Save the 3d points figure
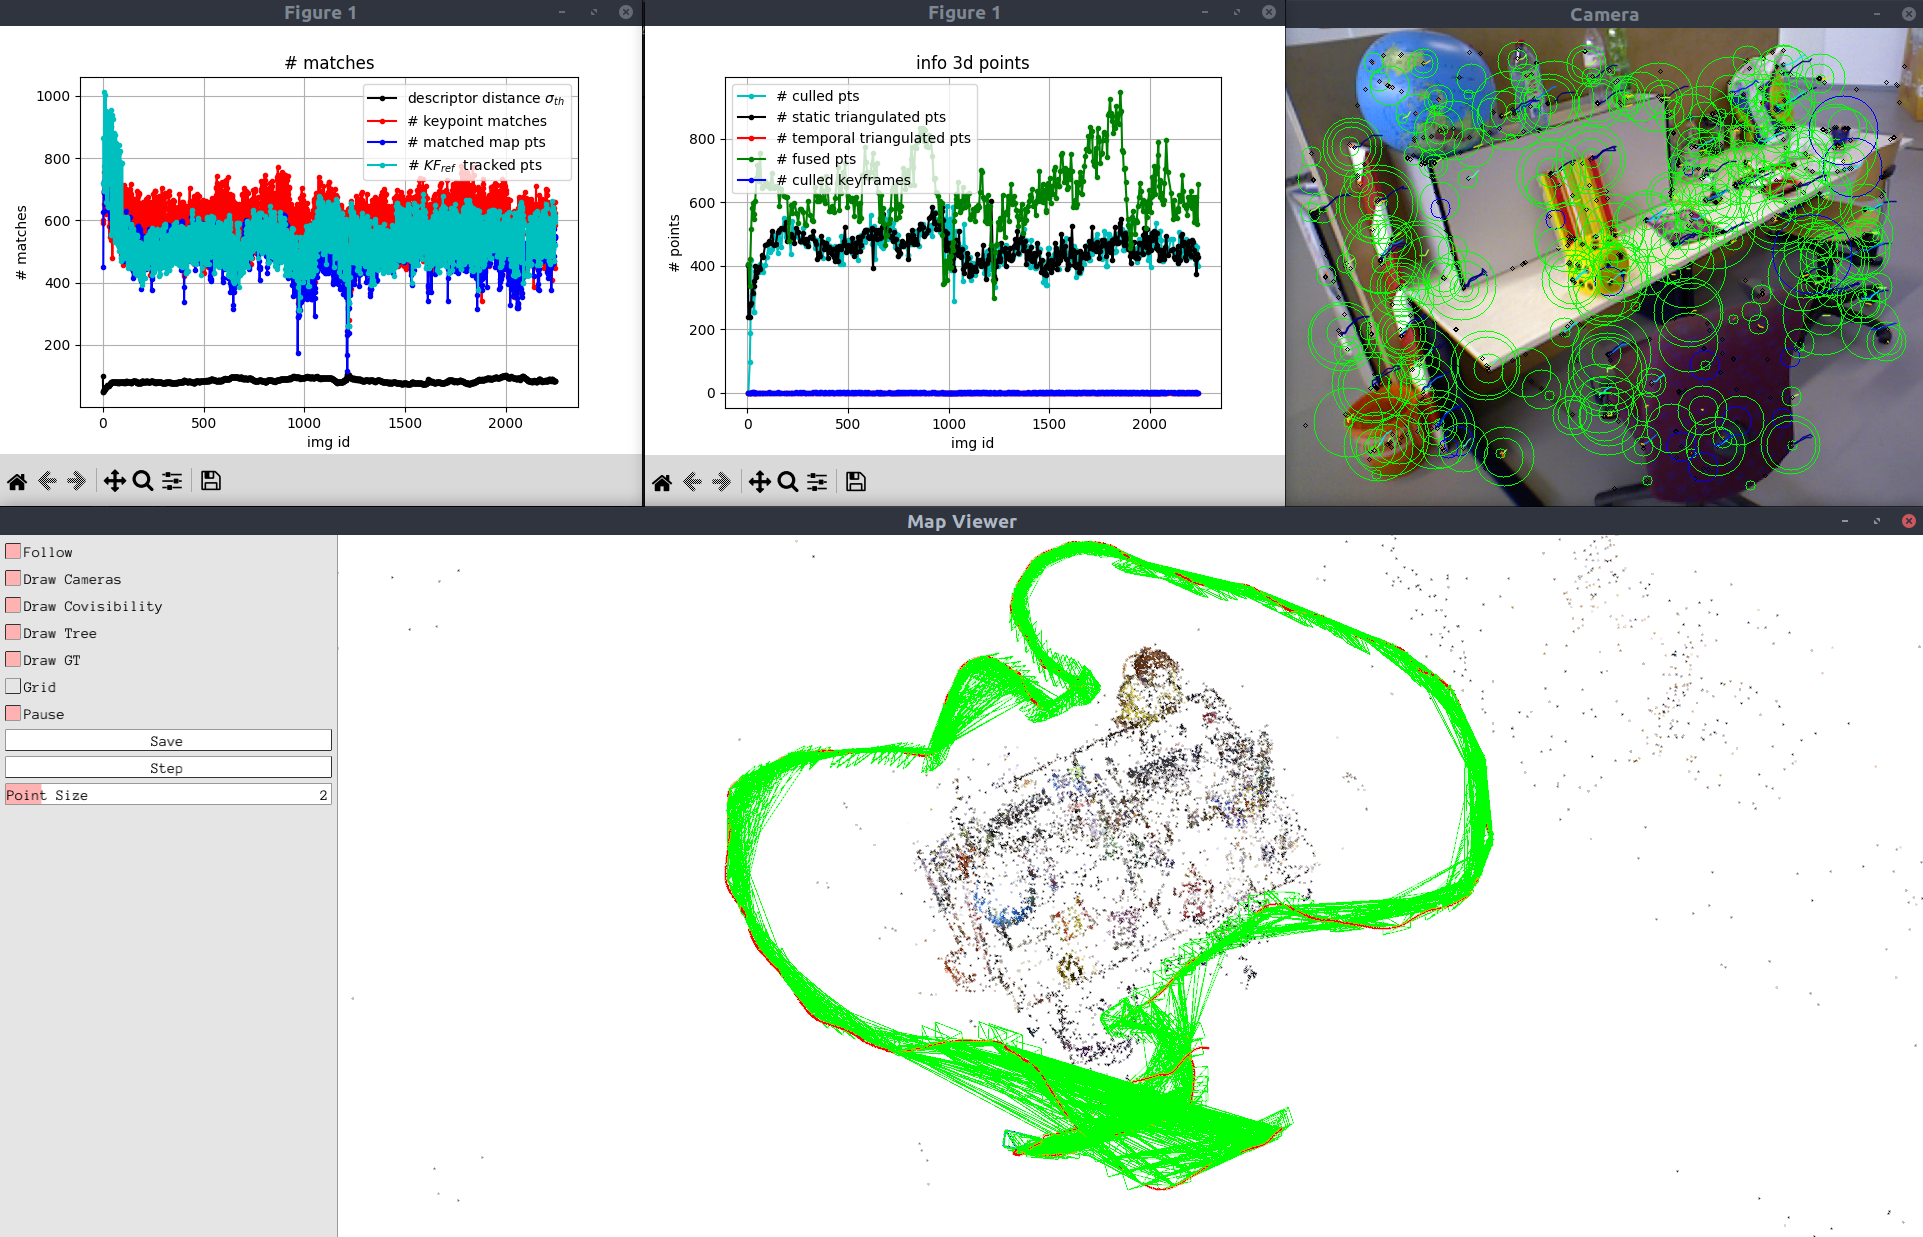The image size is (1923, 1237). (855, 482)
